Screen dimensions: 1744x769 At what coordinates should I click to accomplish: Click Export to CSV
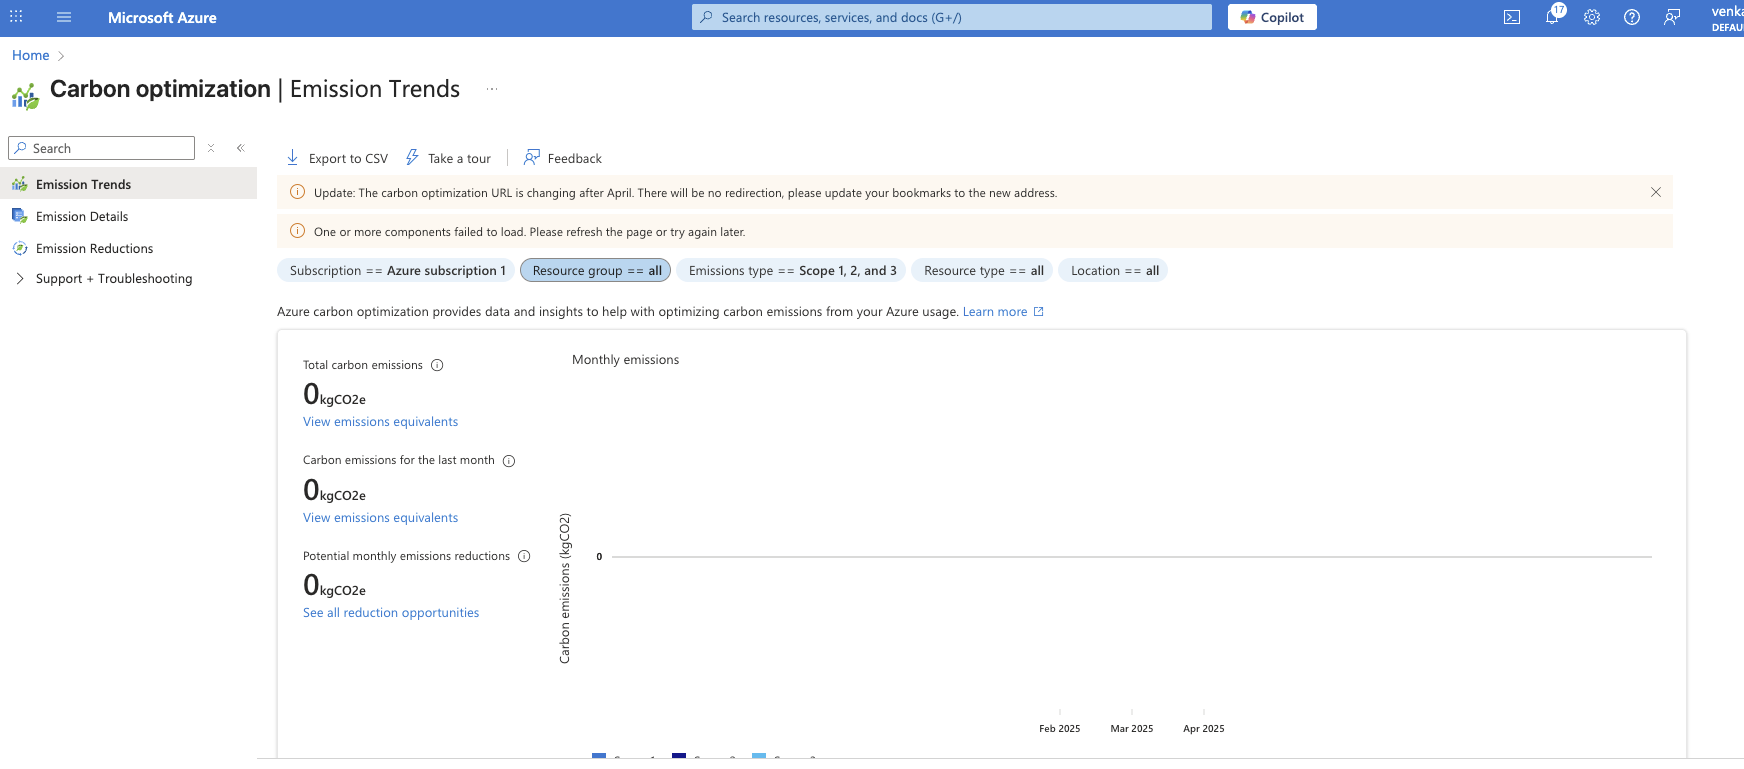(x=337, y=158)
